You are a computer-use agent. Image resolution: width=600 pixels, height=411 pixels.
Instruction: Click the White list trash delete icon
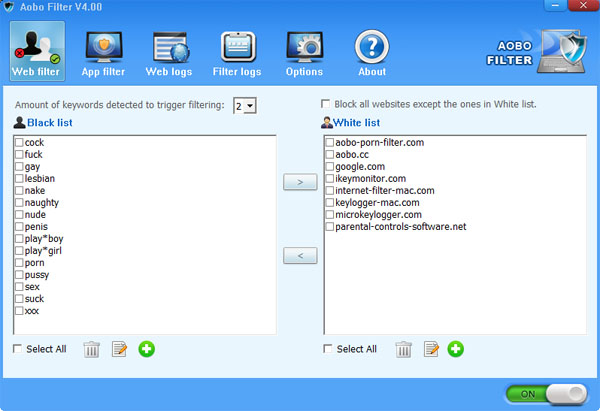click(403, 349)
